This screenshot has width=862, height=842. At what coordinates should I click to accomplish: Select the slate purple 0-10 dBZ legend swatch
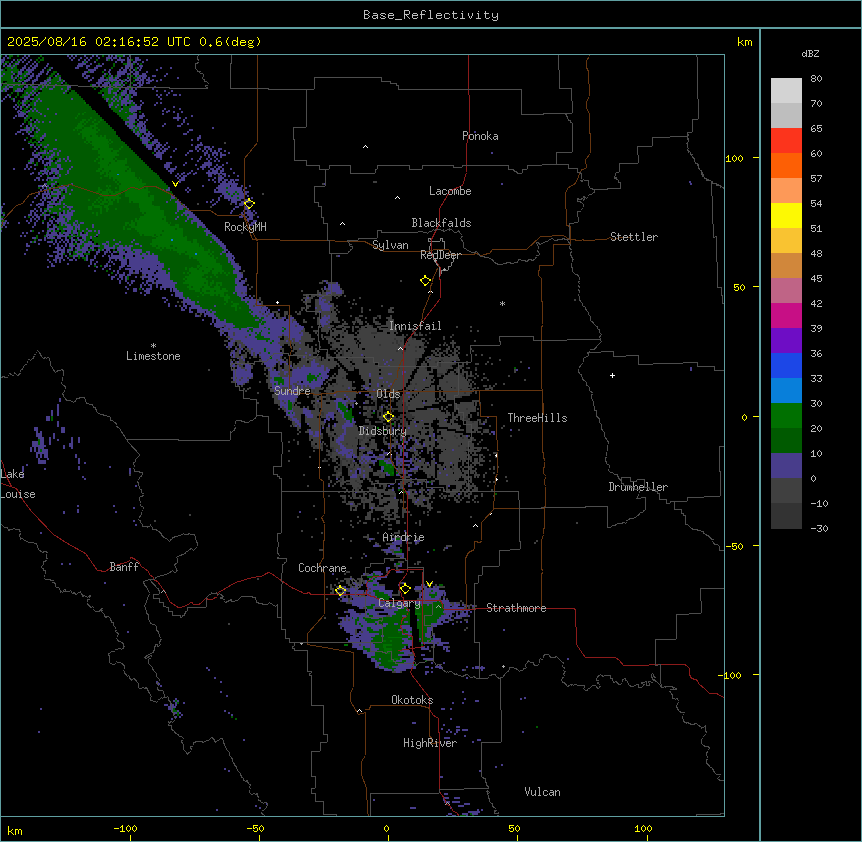(786, 466)
